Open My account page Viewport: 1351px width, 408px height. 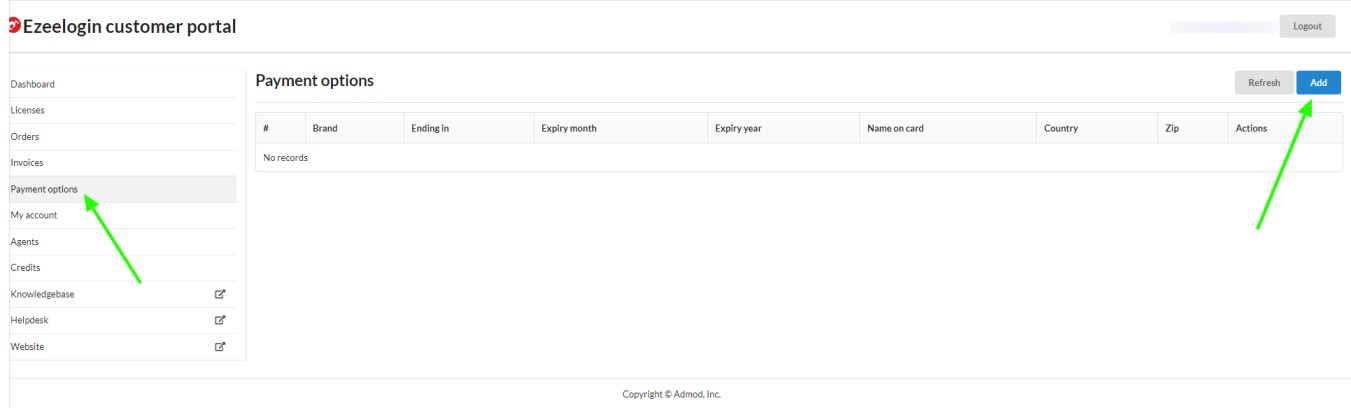coord(123,215)
